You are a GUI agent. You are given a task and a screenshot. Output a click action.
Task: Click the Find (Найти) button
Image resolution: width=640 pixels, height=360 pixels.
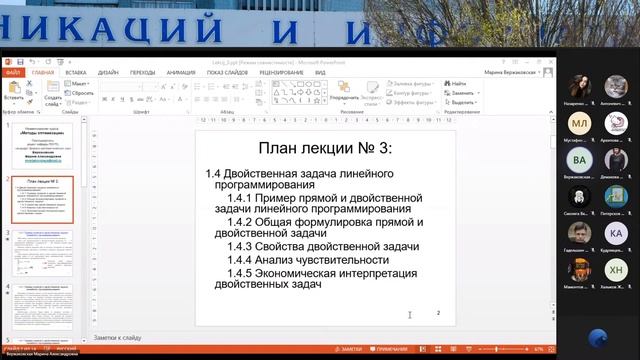455,84
